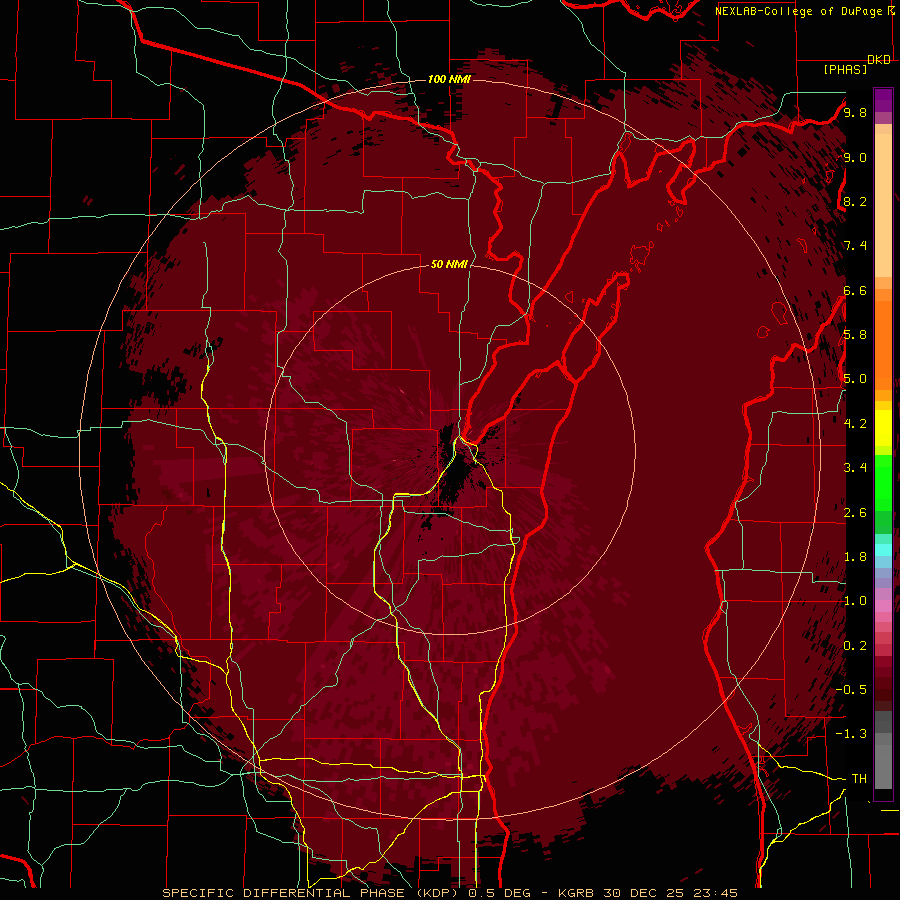Screen dimensions: 900x900
Task: Click the 8.2 scale value
Action: coord(855,201)
